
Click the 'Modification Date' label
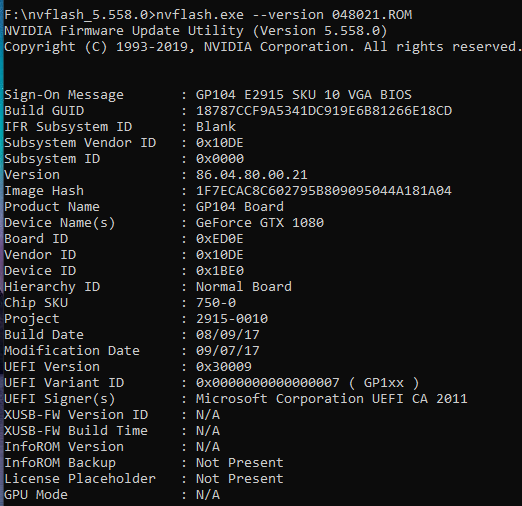coord(72,351)
